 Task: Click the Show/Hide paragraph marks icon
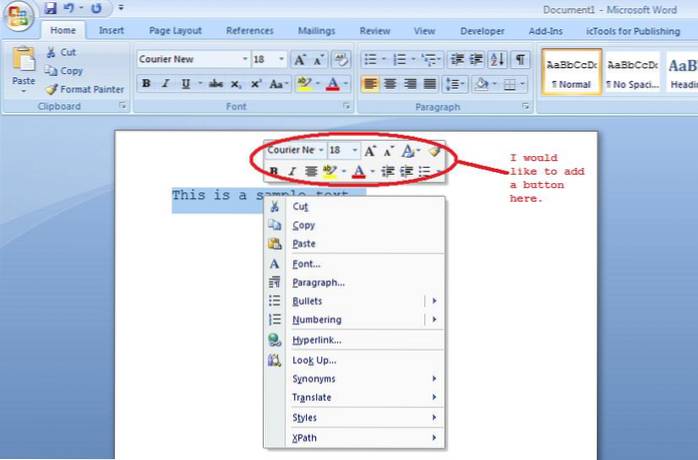tap(520, 60)
